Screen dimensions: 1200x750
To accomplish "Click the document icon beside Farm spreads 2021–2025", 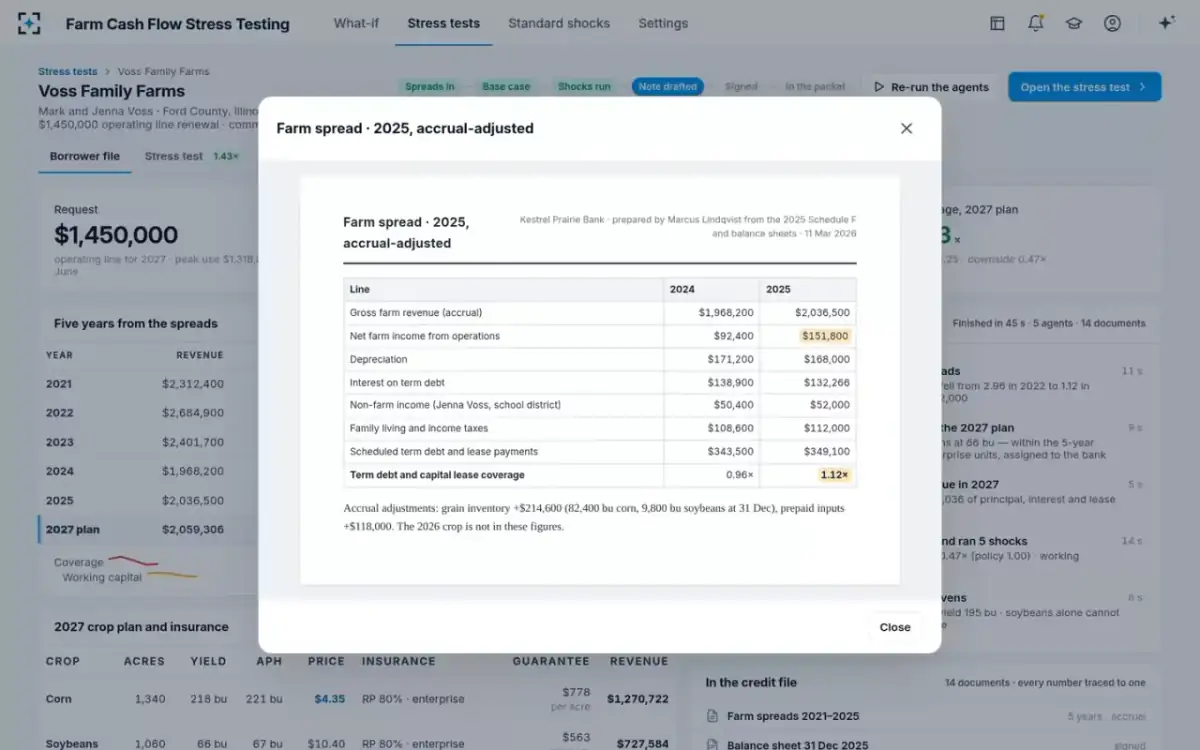I will (x=712, y=716).
